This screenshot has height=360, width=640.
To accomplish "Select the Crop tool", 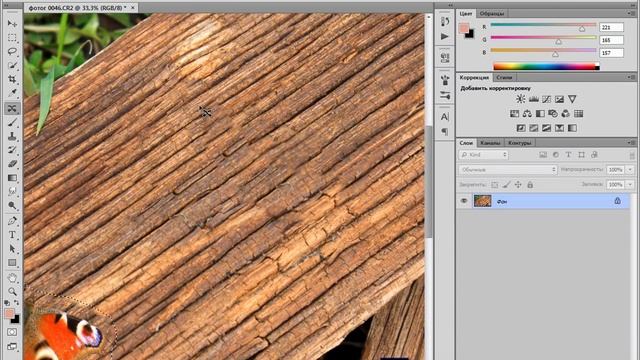I will (12, 79).
